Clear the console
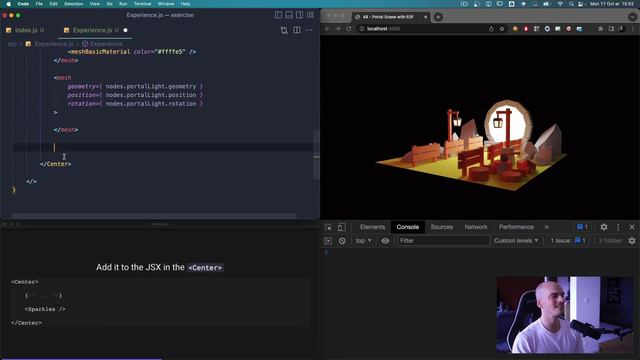640x360 pixels. (342, 241)
